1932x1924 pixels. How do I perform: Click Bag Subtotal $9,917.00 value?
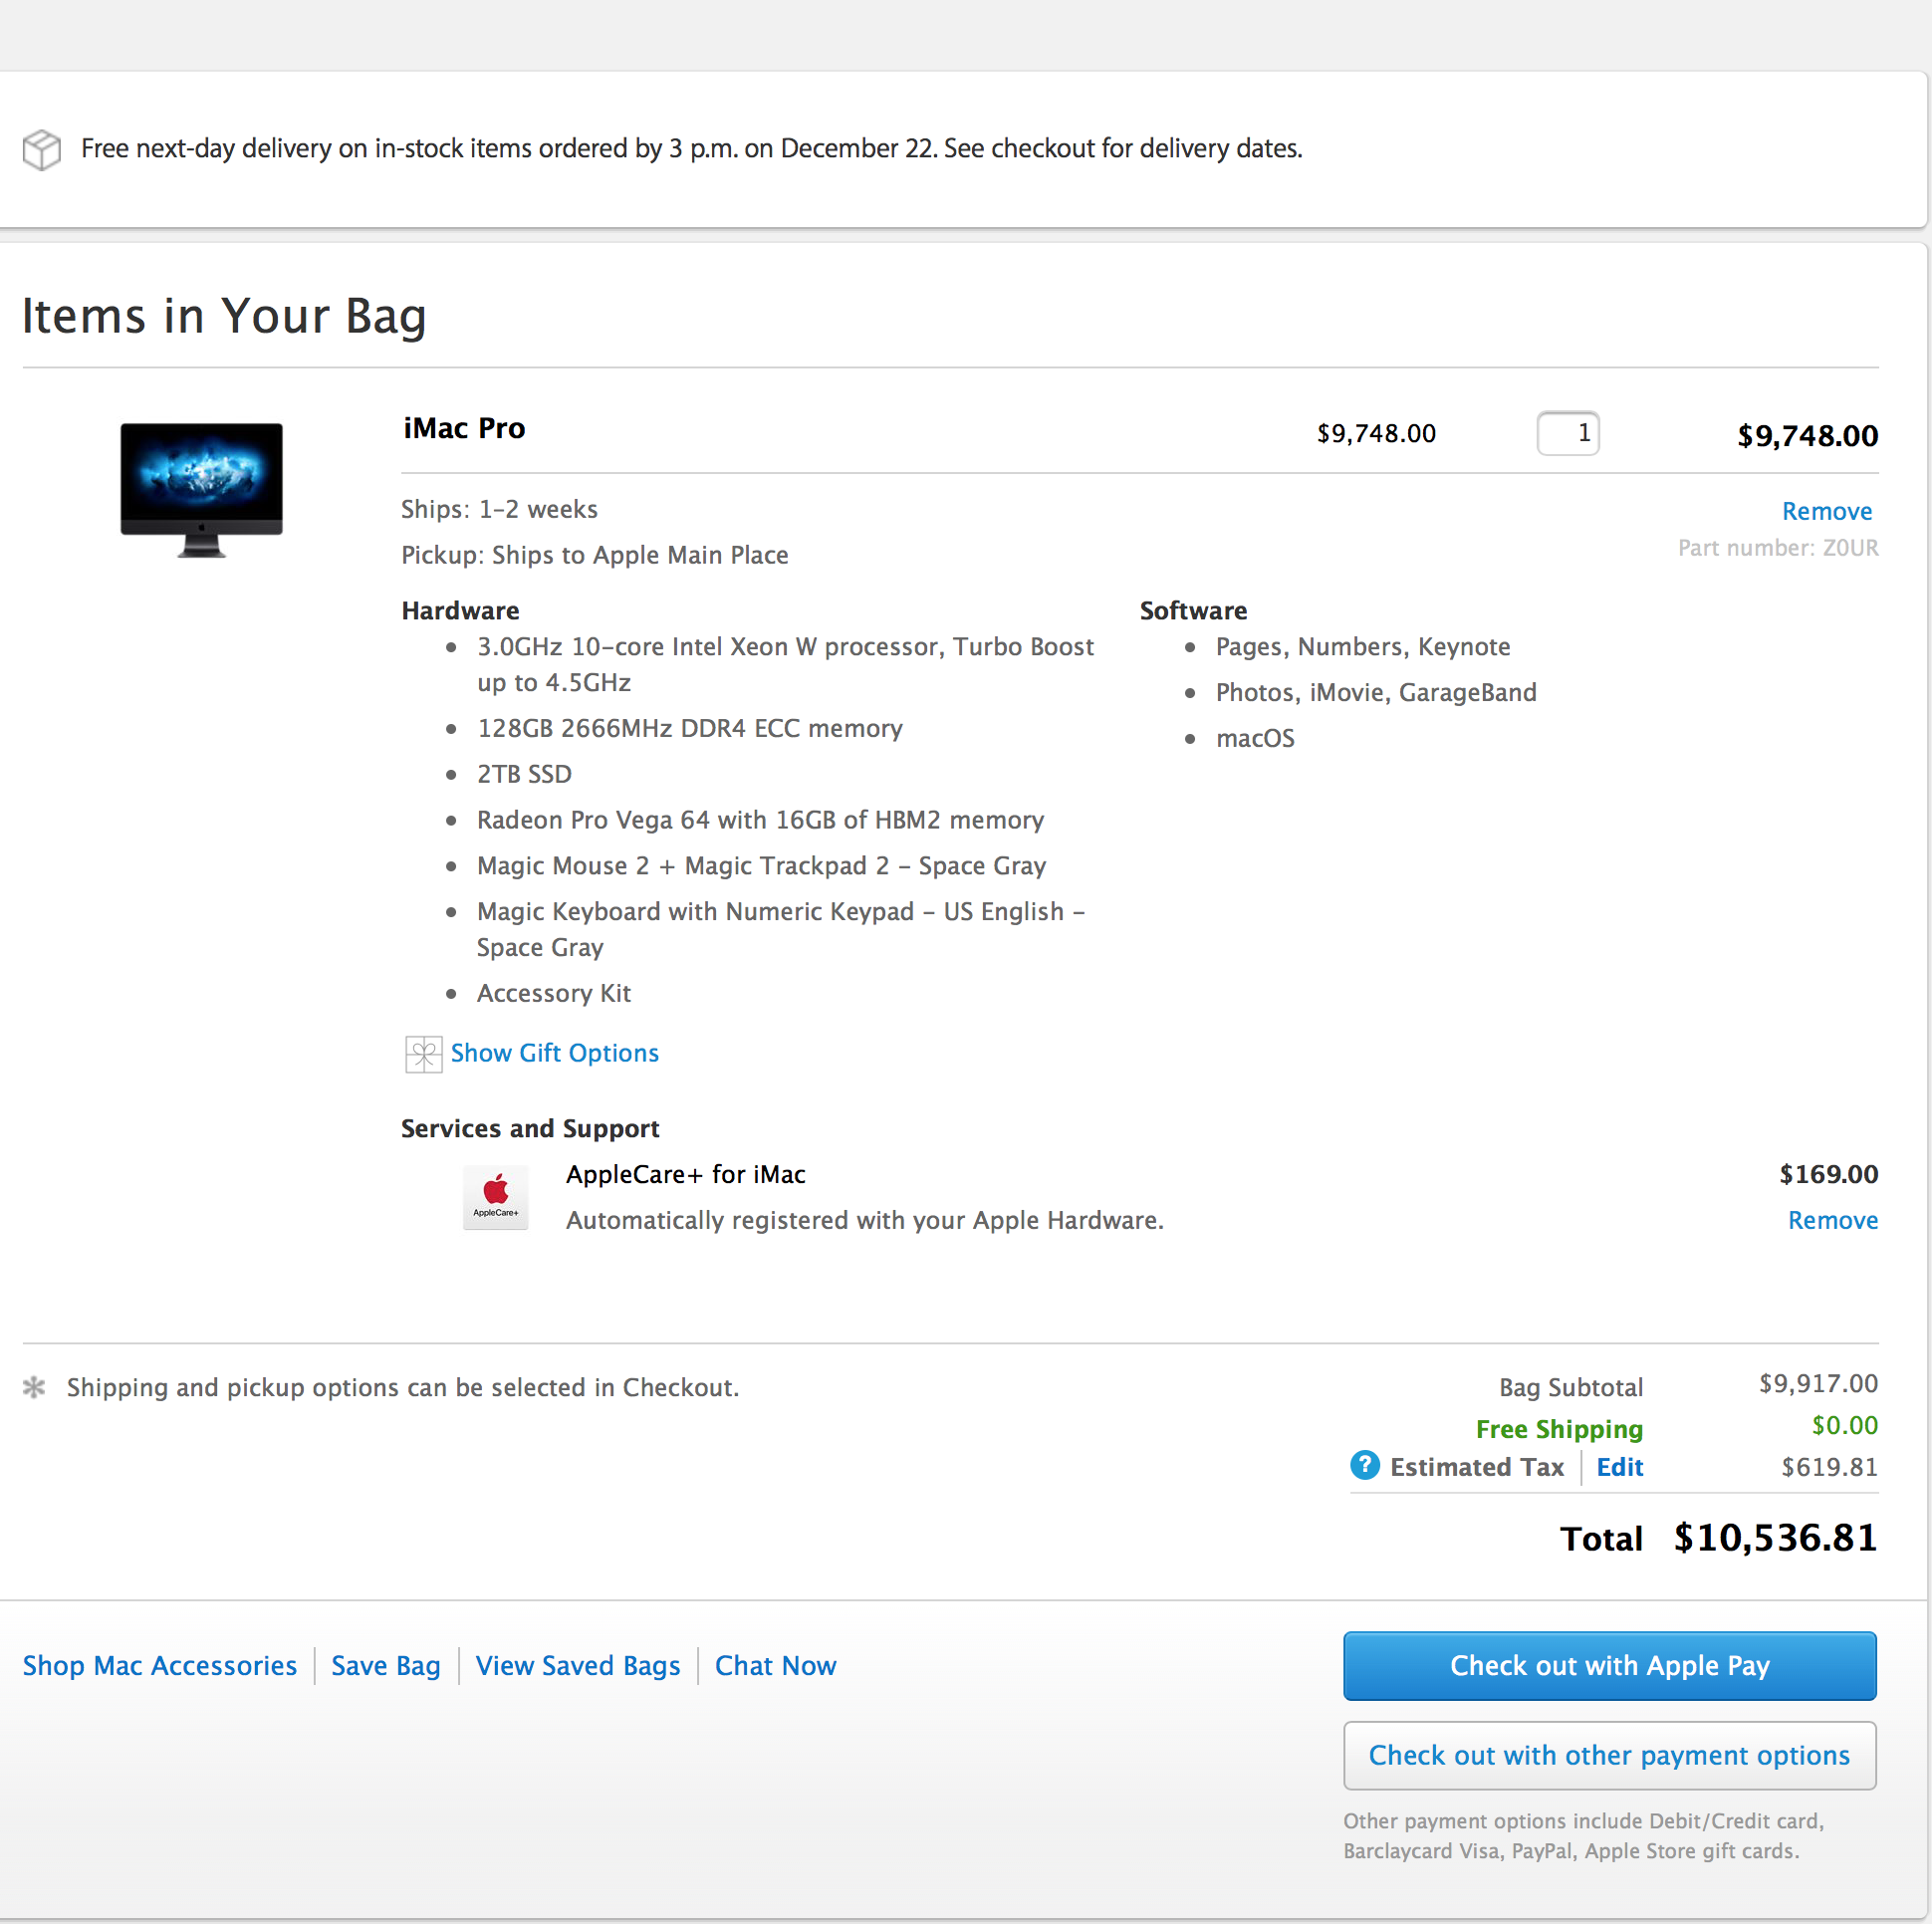[1818, 1383]
